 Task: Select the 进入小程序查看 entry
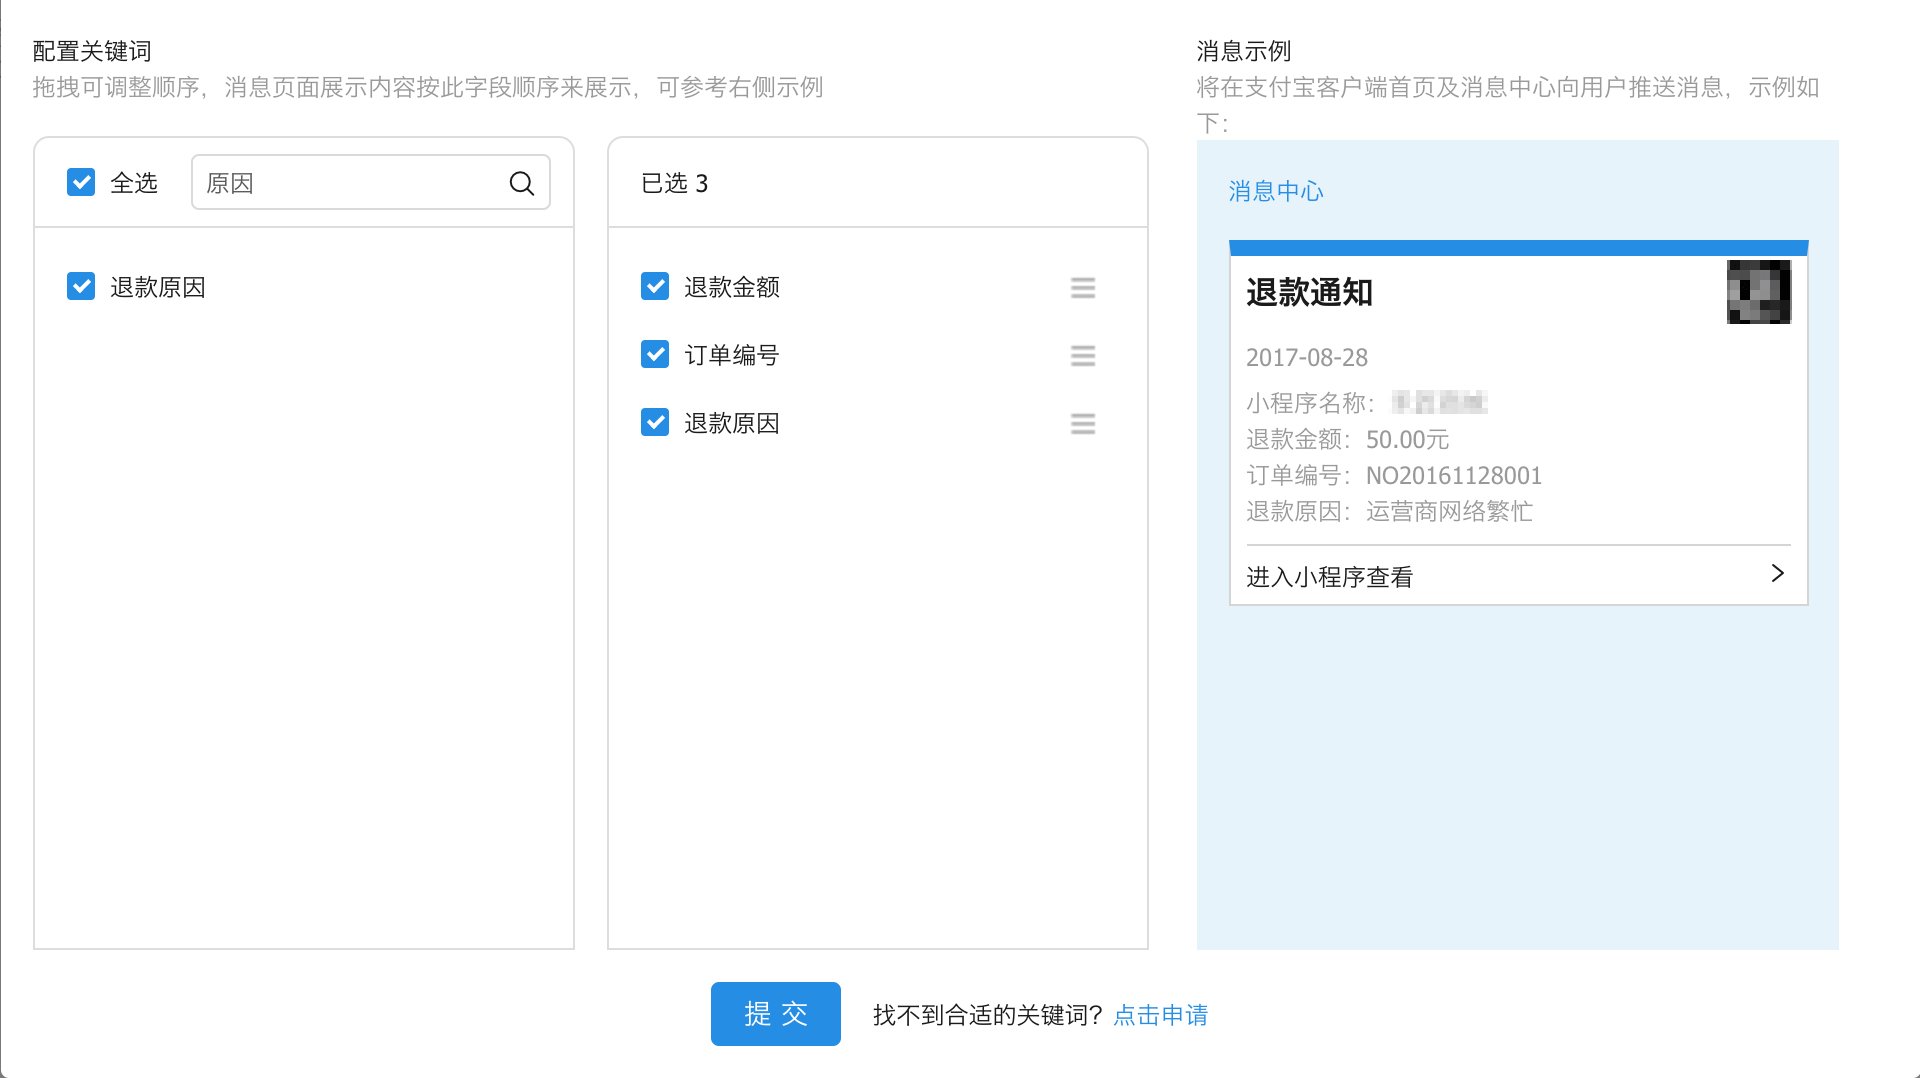click(1329, 577)
